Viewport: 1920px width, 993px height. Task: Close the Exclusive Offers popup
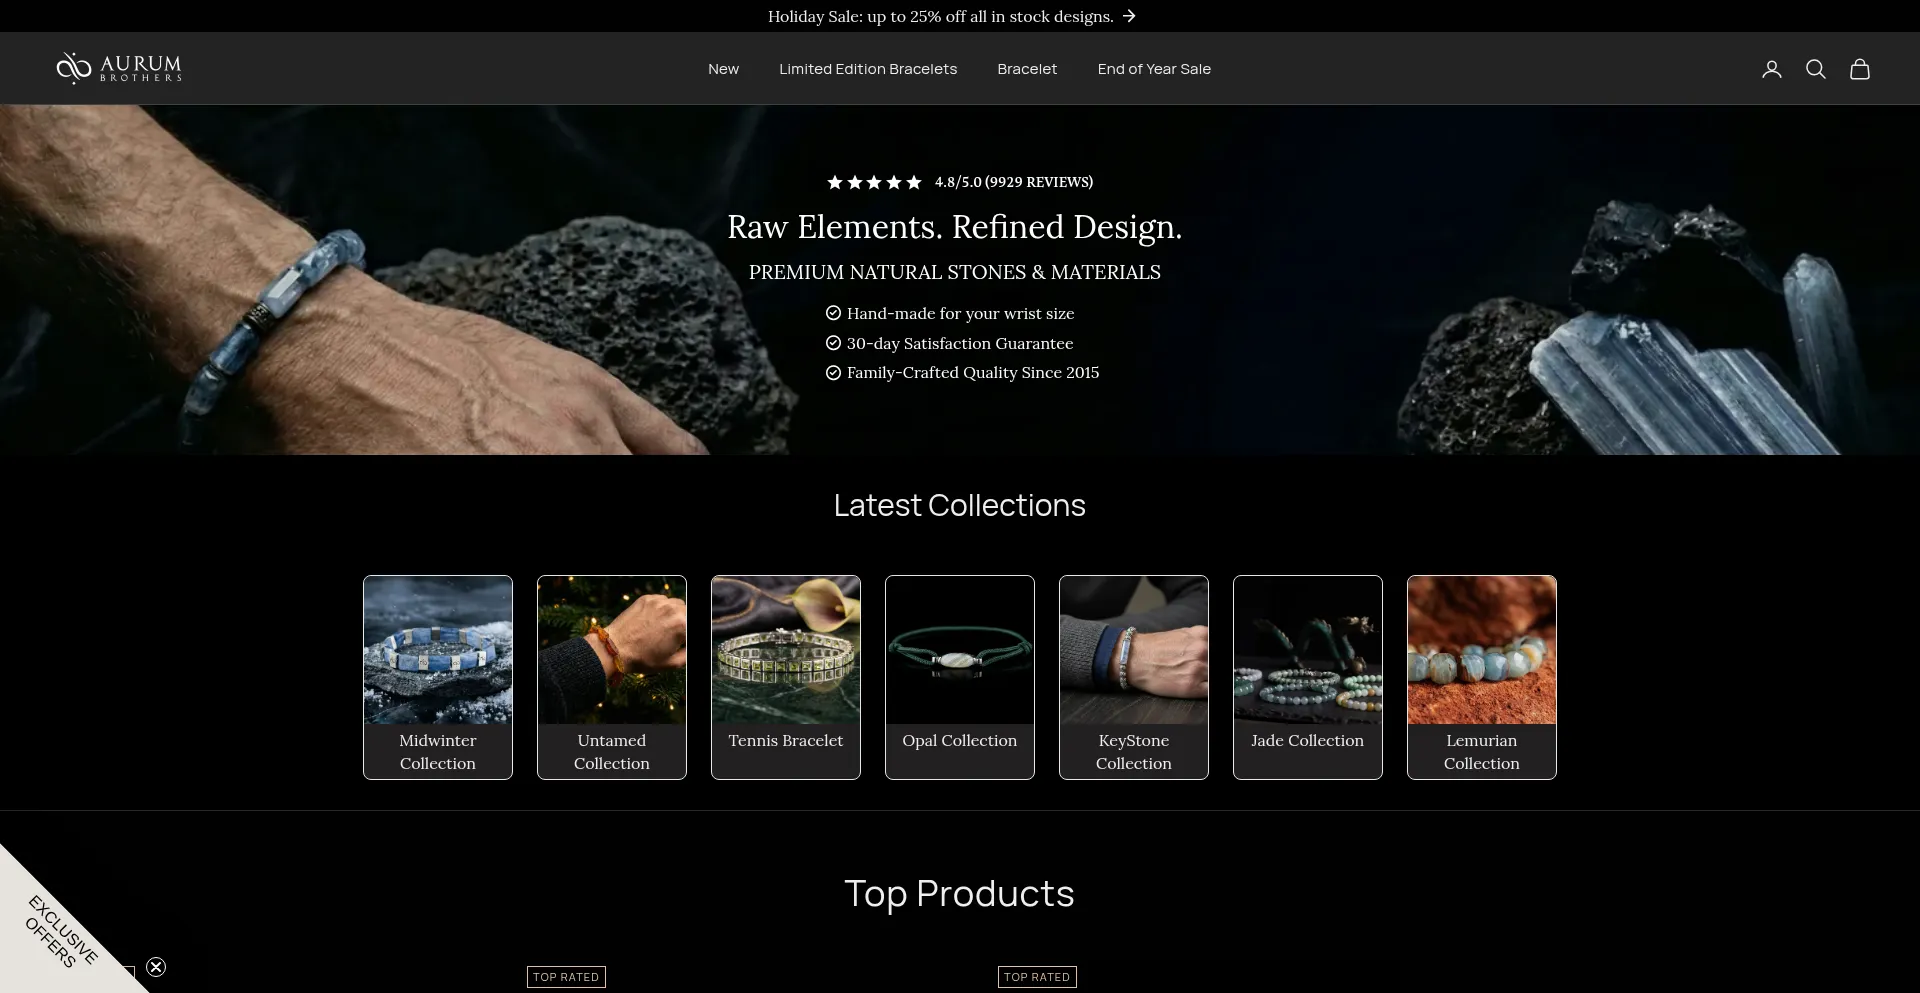[156, 966]
